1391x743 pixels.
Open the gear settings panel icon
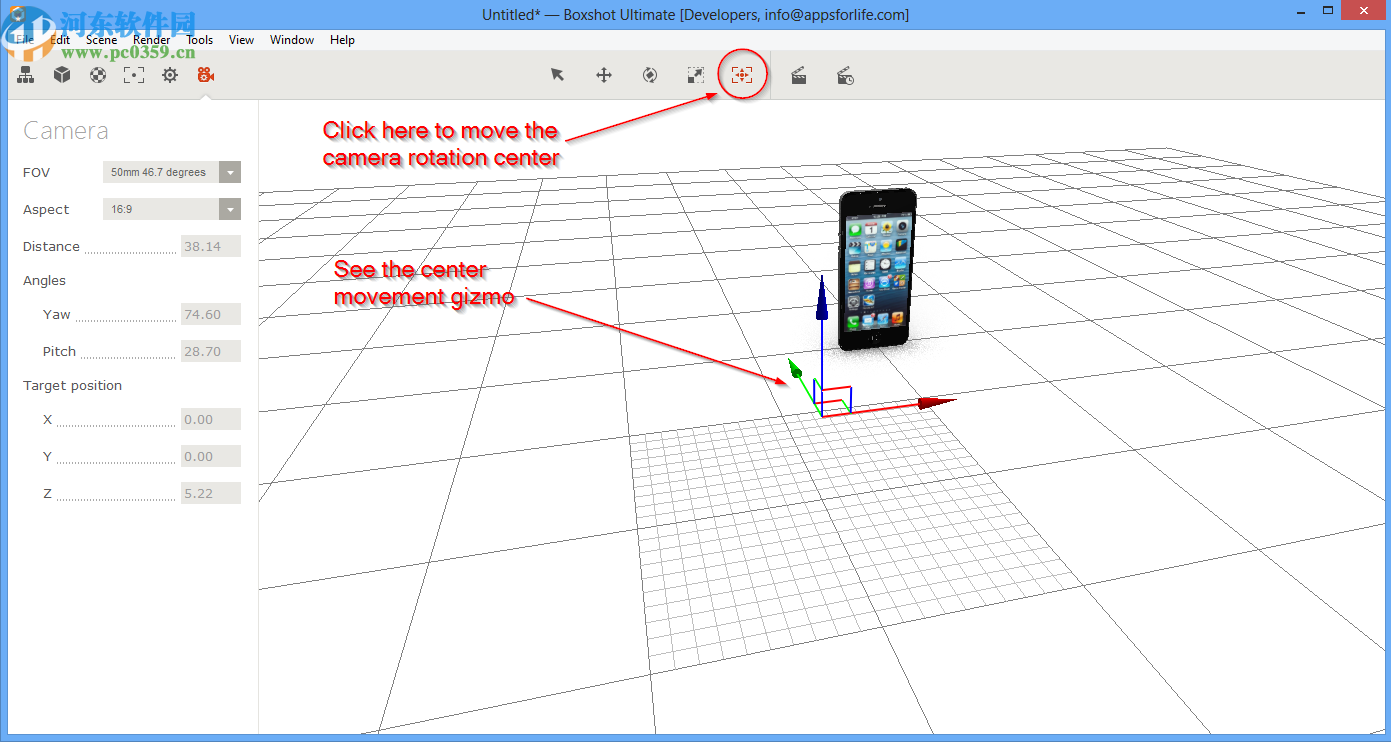[170, 75]
